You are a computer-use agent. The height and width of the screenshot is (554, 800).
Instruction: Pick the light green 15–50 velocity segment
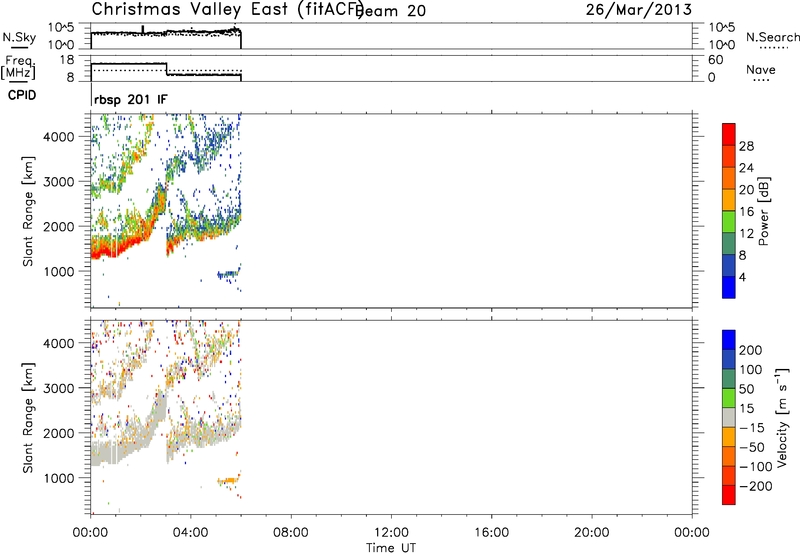coord(729,398)
